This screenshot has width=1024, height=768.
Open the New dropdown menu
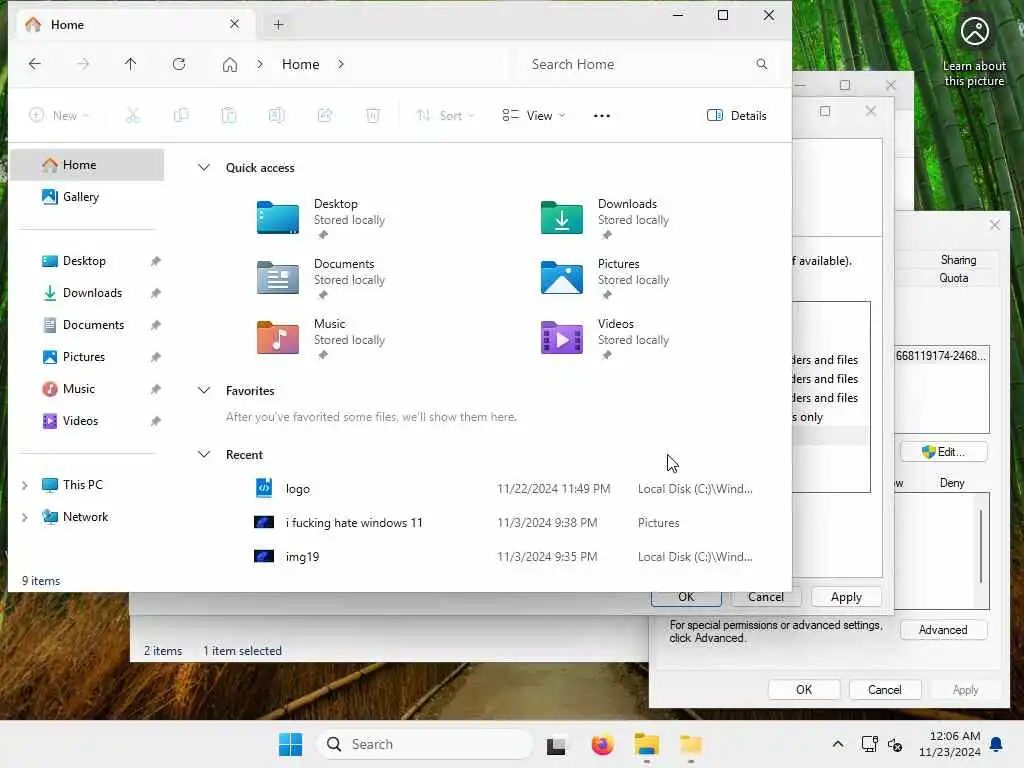click(59, 116)
